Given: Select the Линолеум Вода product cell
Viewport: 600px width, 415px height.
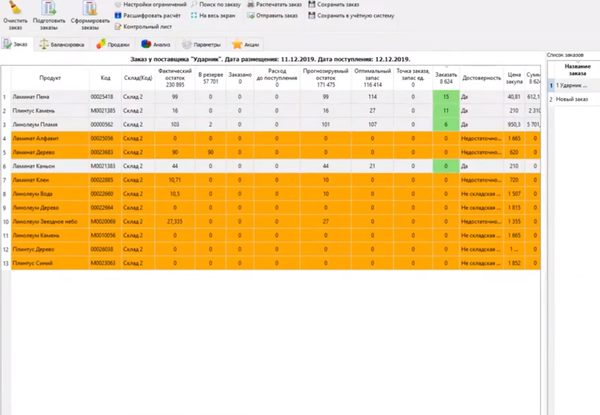Looking at the screenshot, I should click(50, 194).
